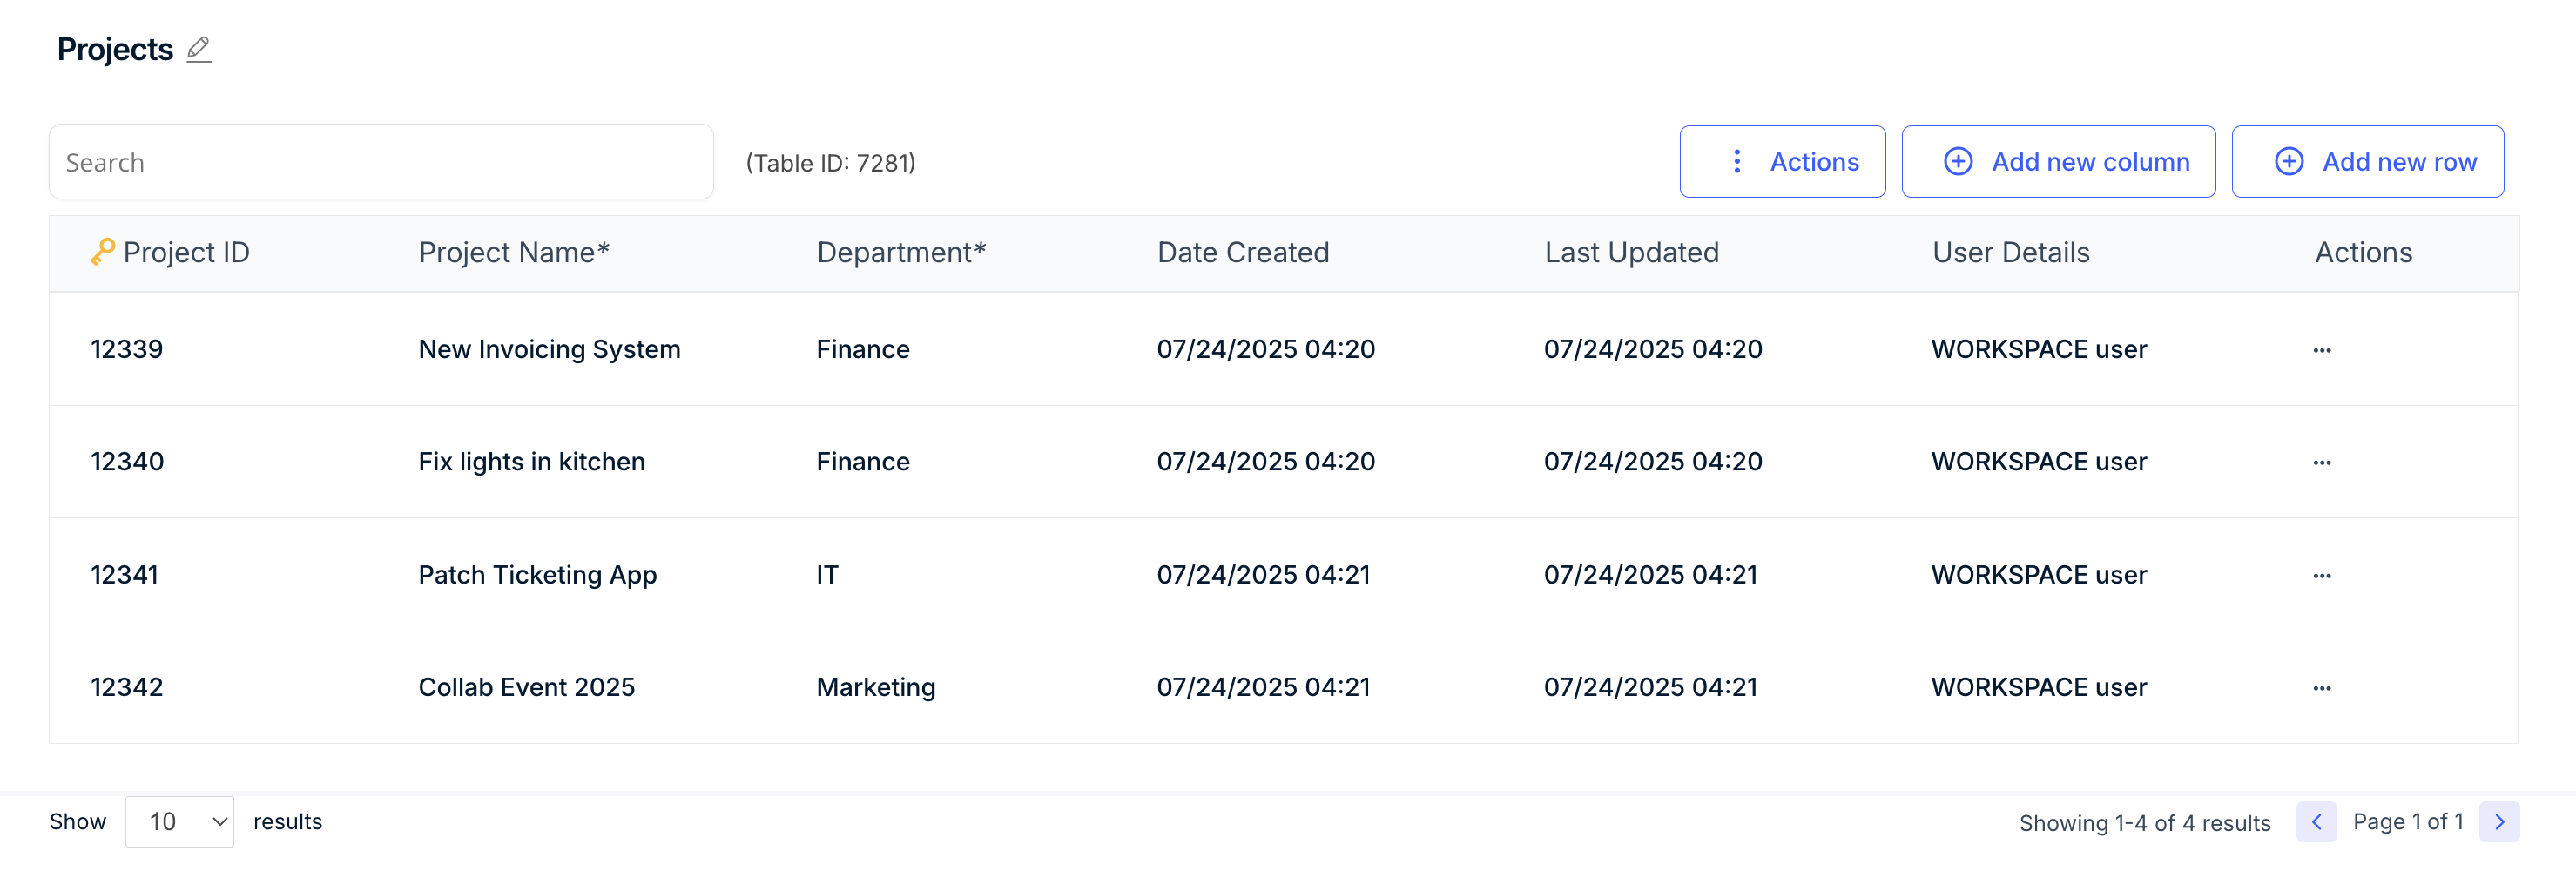Click the User Details column header
The width and height of the screenshot is (2576, 878).
click(2010, 252)
